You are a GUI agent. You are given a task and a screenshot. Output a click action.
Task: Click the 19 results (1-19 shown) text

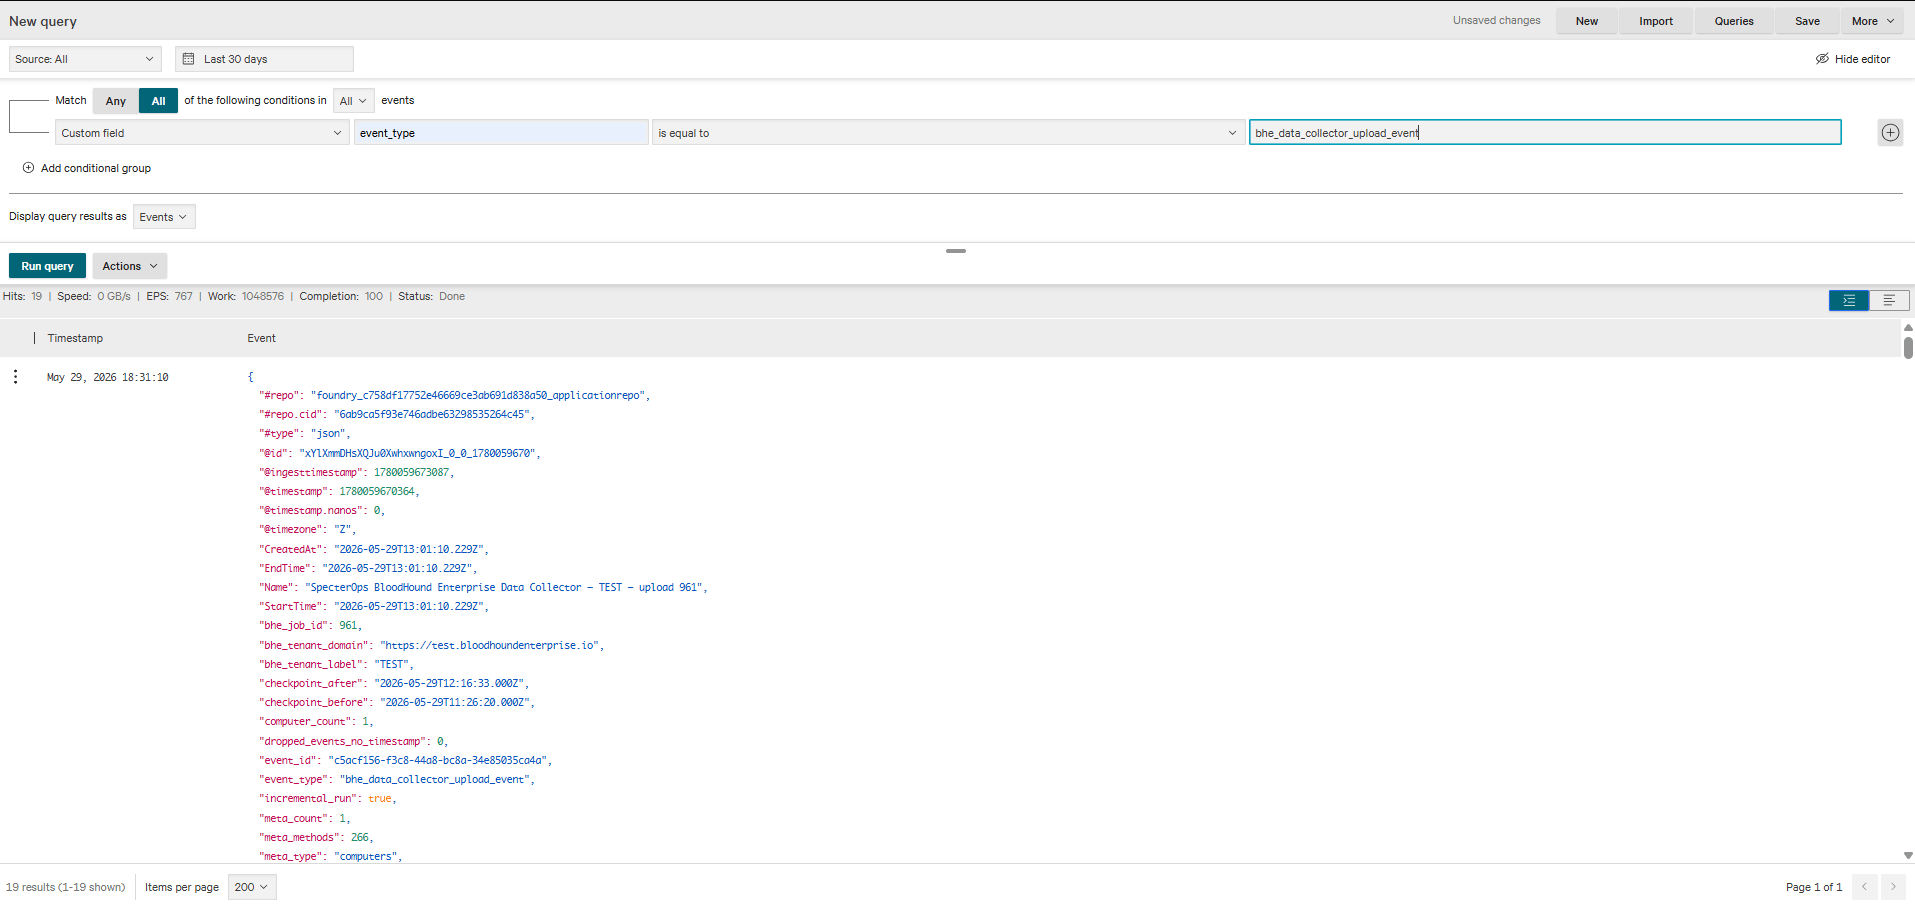coord(66,887)
